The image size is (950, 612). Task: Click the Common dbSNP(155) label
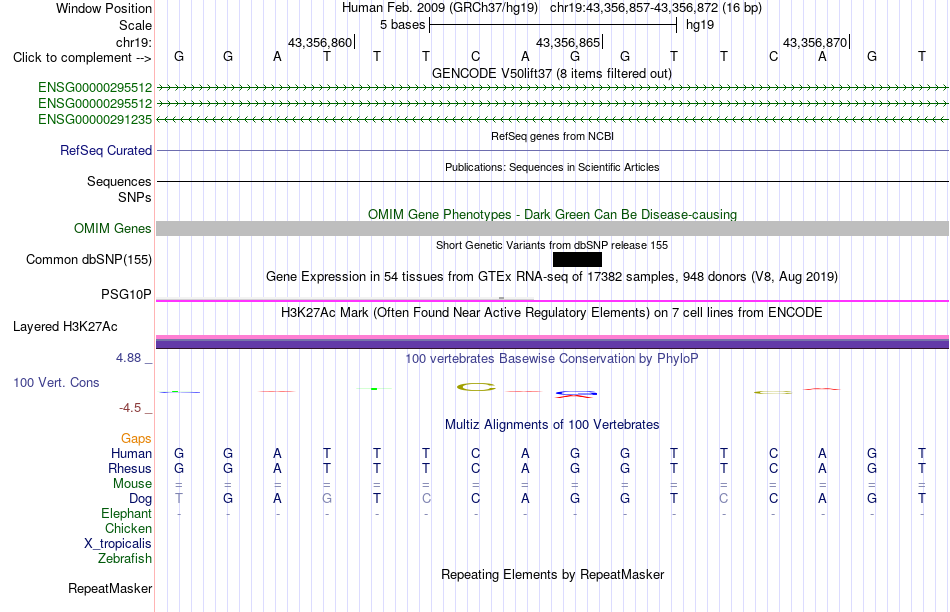coord(88,259)
